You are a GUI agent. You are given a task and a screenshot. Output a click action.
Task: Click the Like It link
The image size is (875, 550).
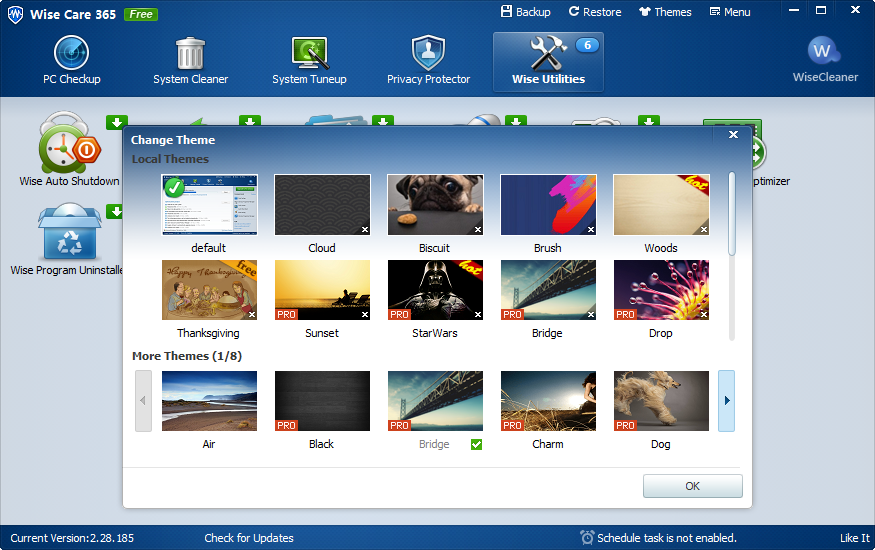[855, 538]
